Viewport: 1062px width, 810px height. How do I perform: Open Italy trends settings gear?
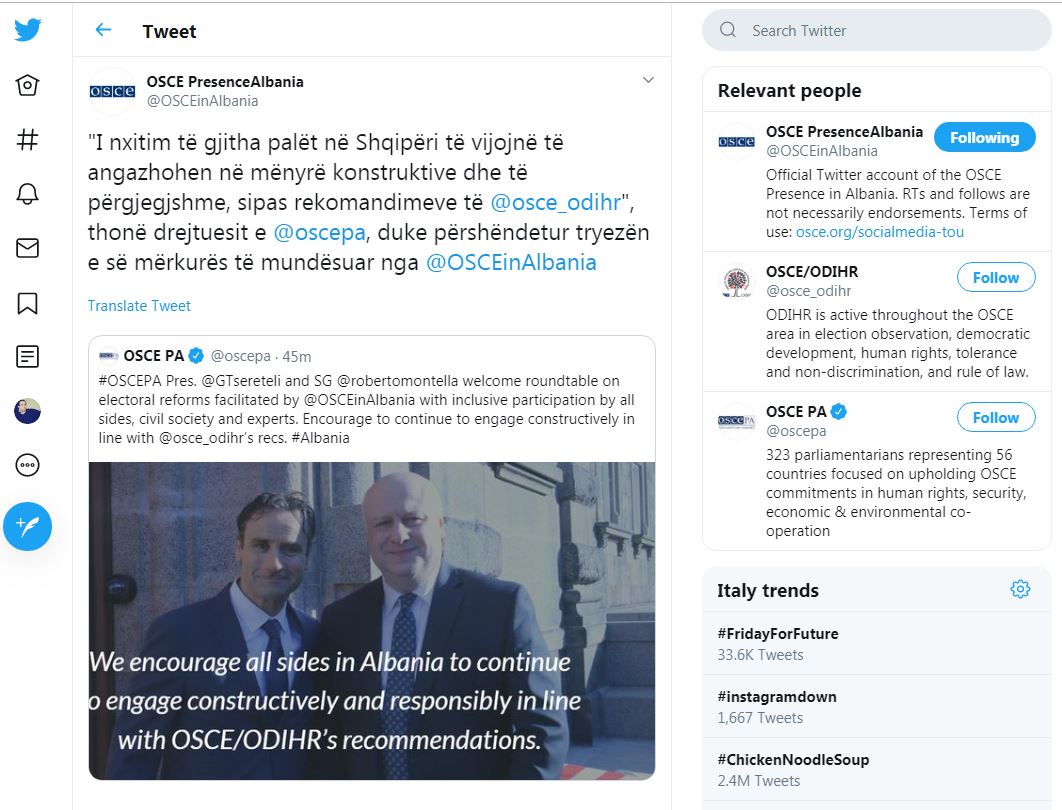[x=1020, y=589]
